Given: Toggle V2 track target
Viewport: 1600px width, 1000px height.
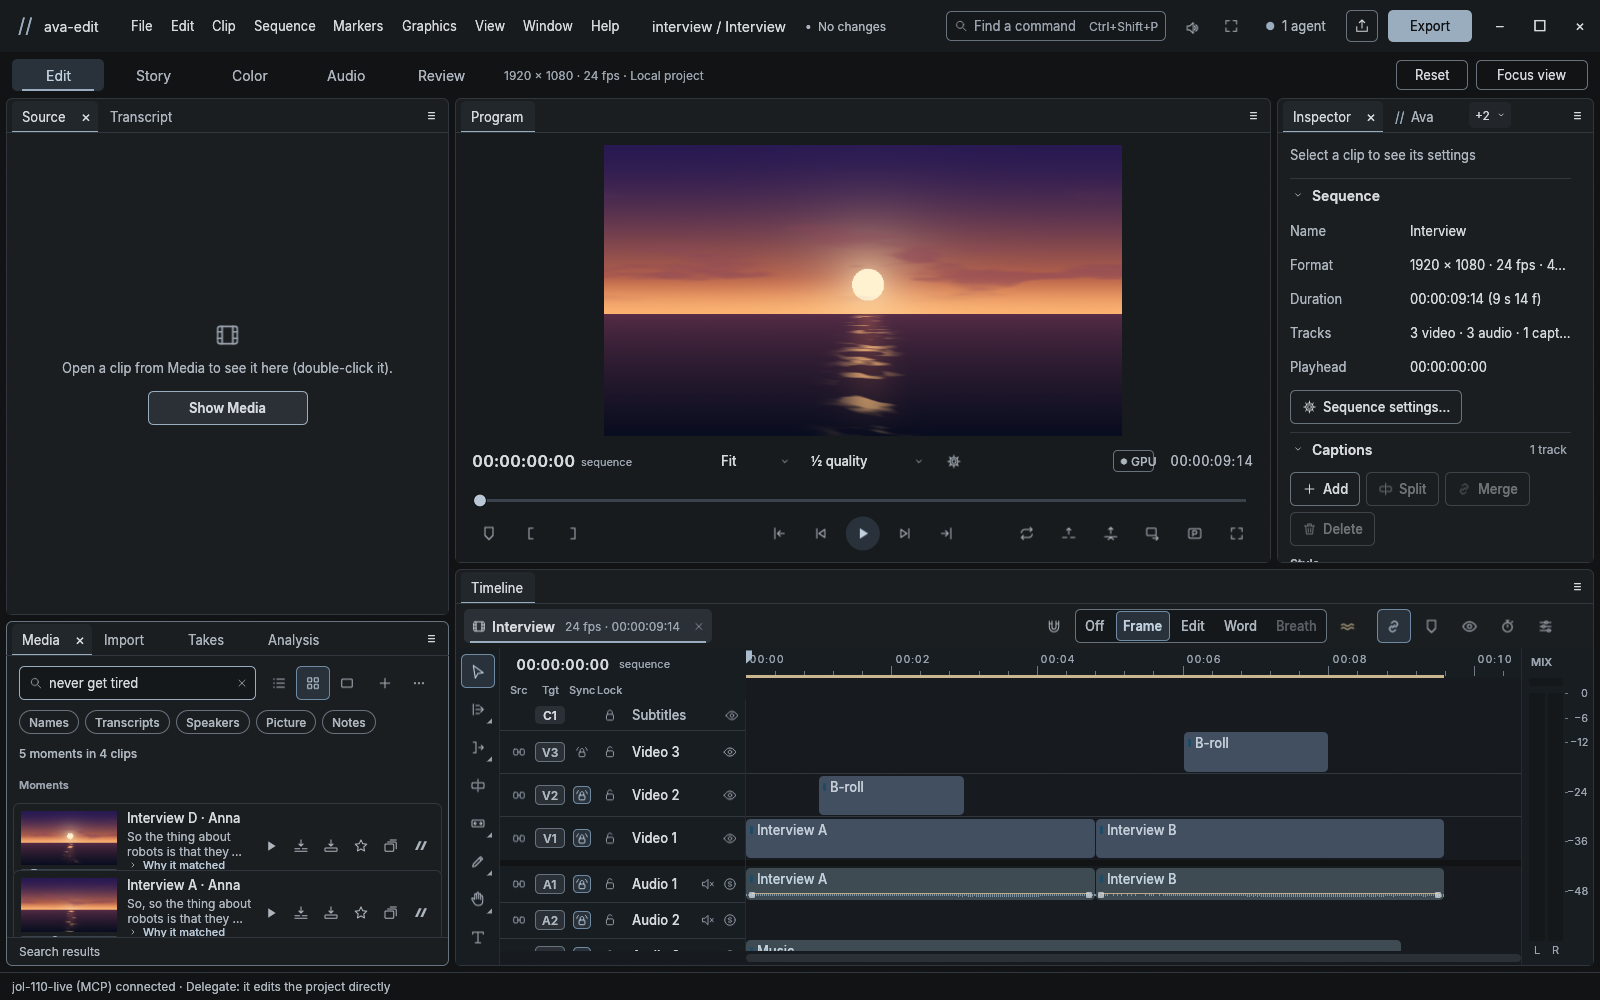Looking at the screenshot, I should pos(550,796).
